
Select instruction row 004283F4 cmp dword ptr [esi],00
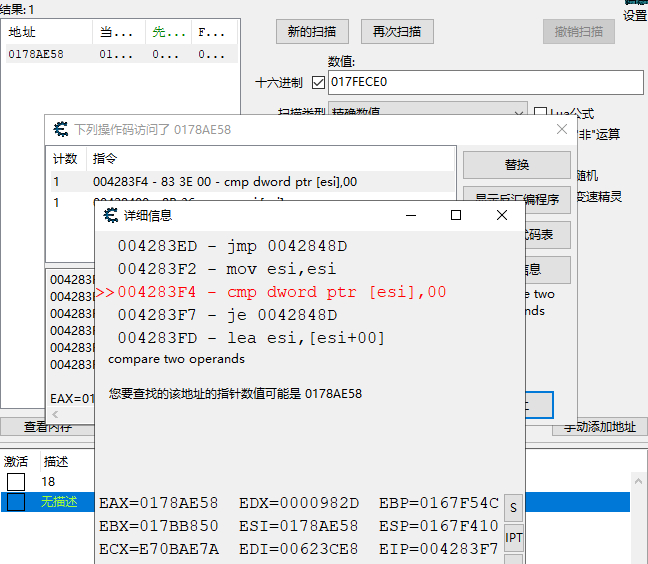click(x=252, y=182)
